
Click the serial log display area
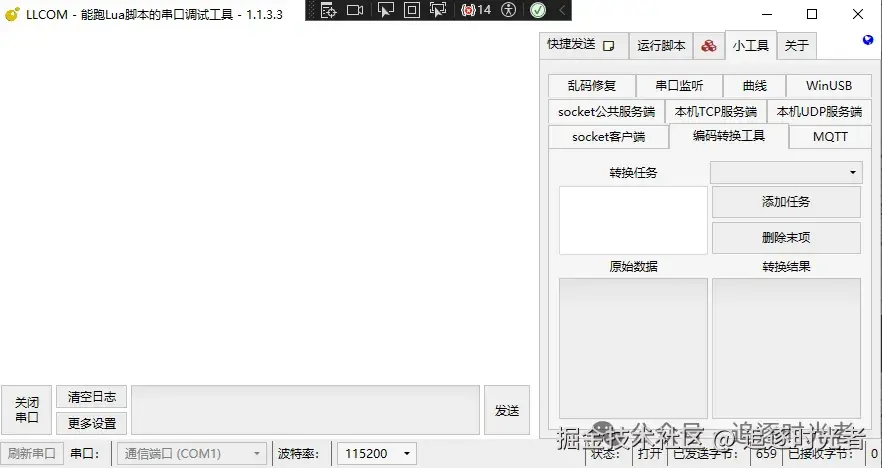coord(268,205)
